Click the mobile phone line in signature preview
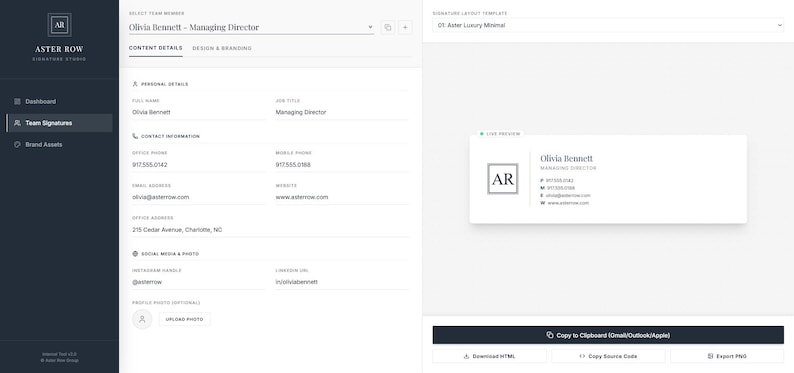The height and width of the screenshot is (373, 794). 558,188
